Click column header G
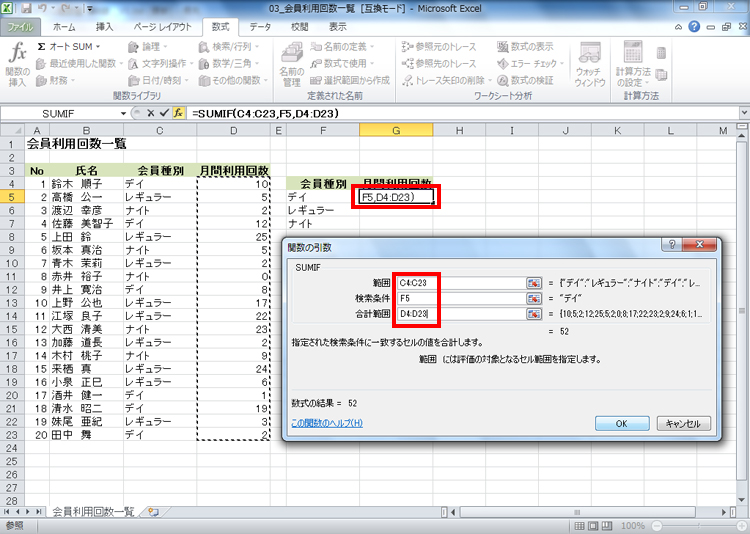The image size is (750, 534). (x=396, y=130)
